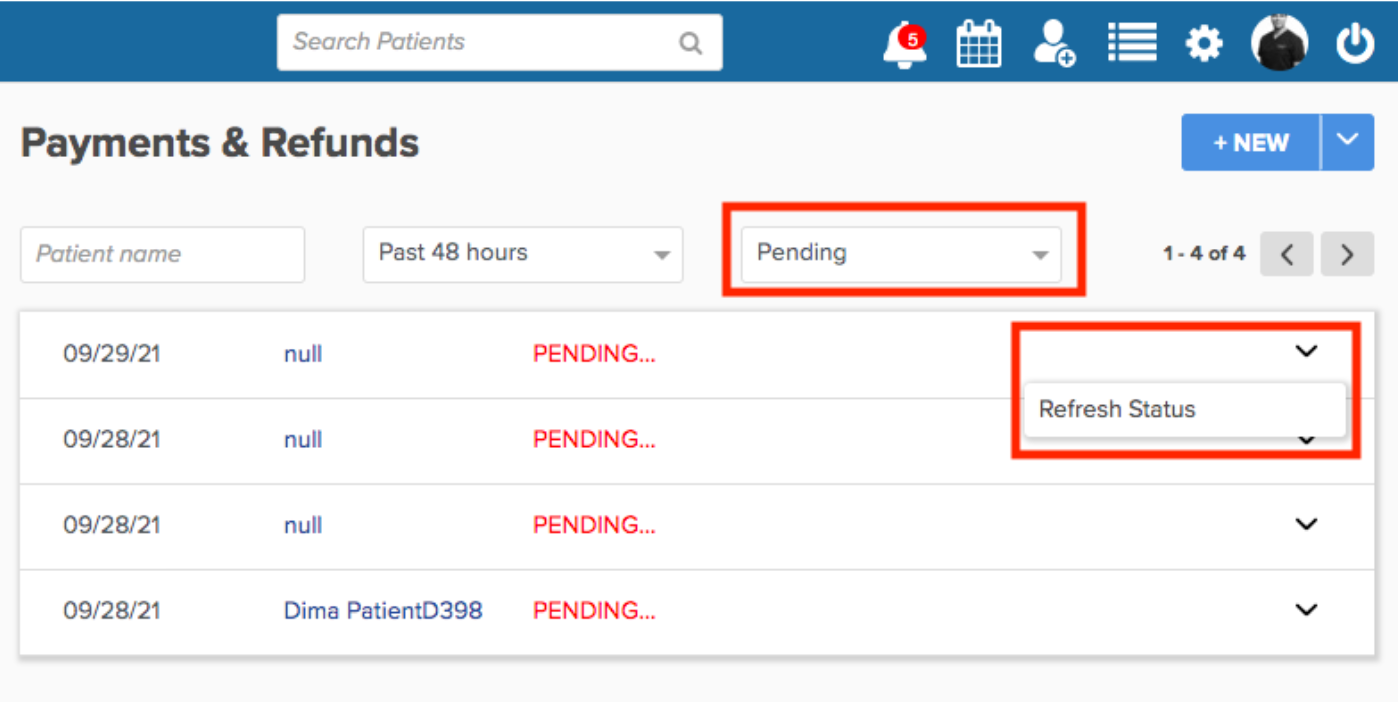Expand the arrow beside + NEW button
This screenshot has width=1398, height=702.
[1348, 142]
